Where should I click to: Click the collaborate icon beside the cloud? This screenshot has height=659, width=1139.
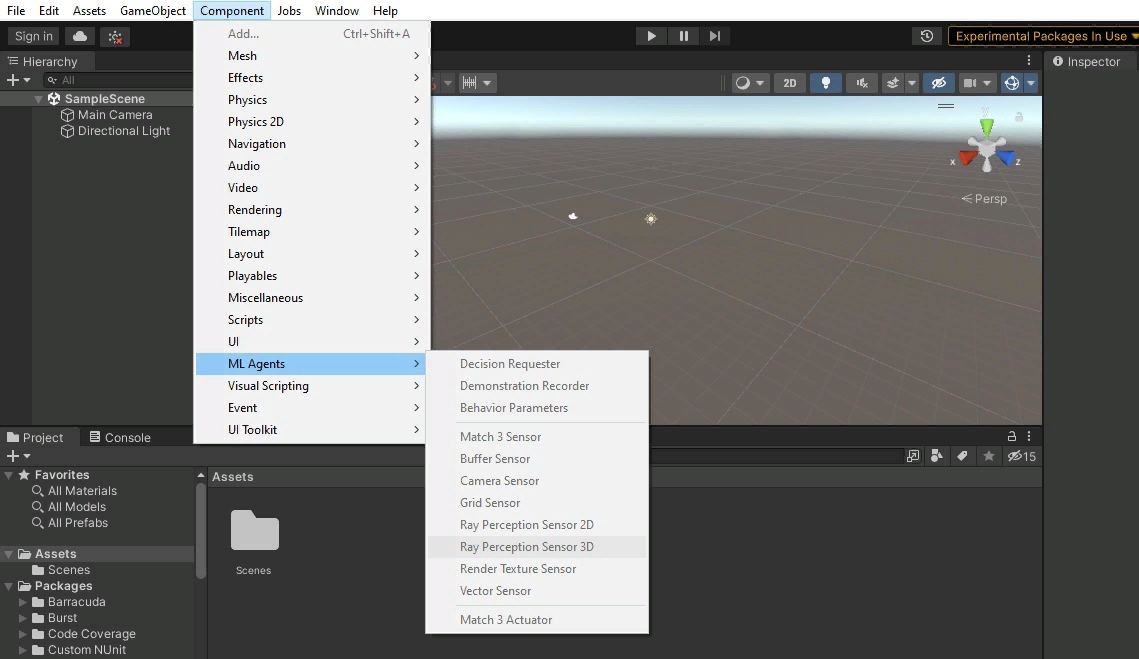point(115,36)
